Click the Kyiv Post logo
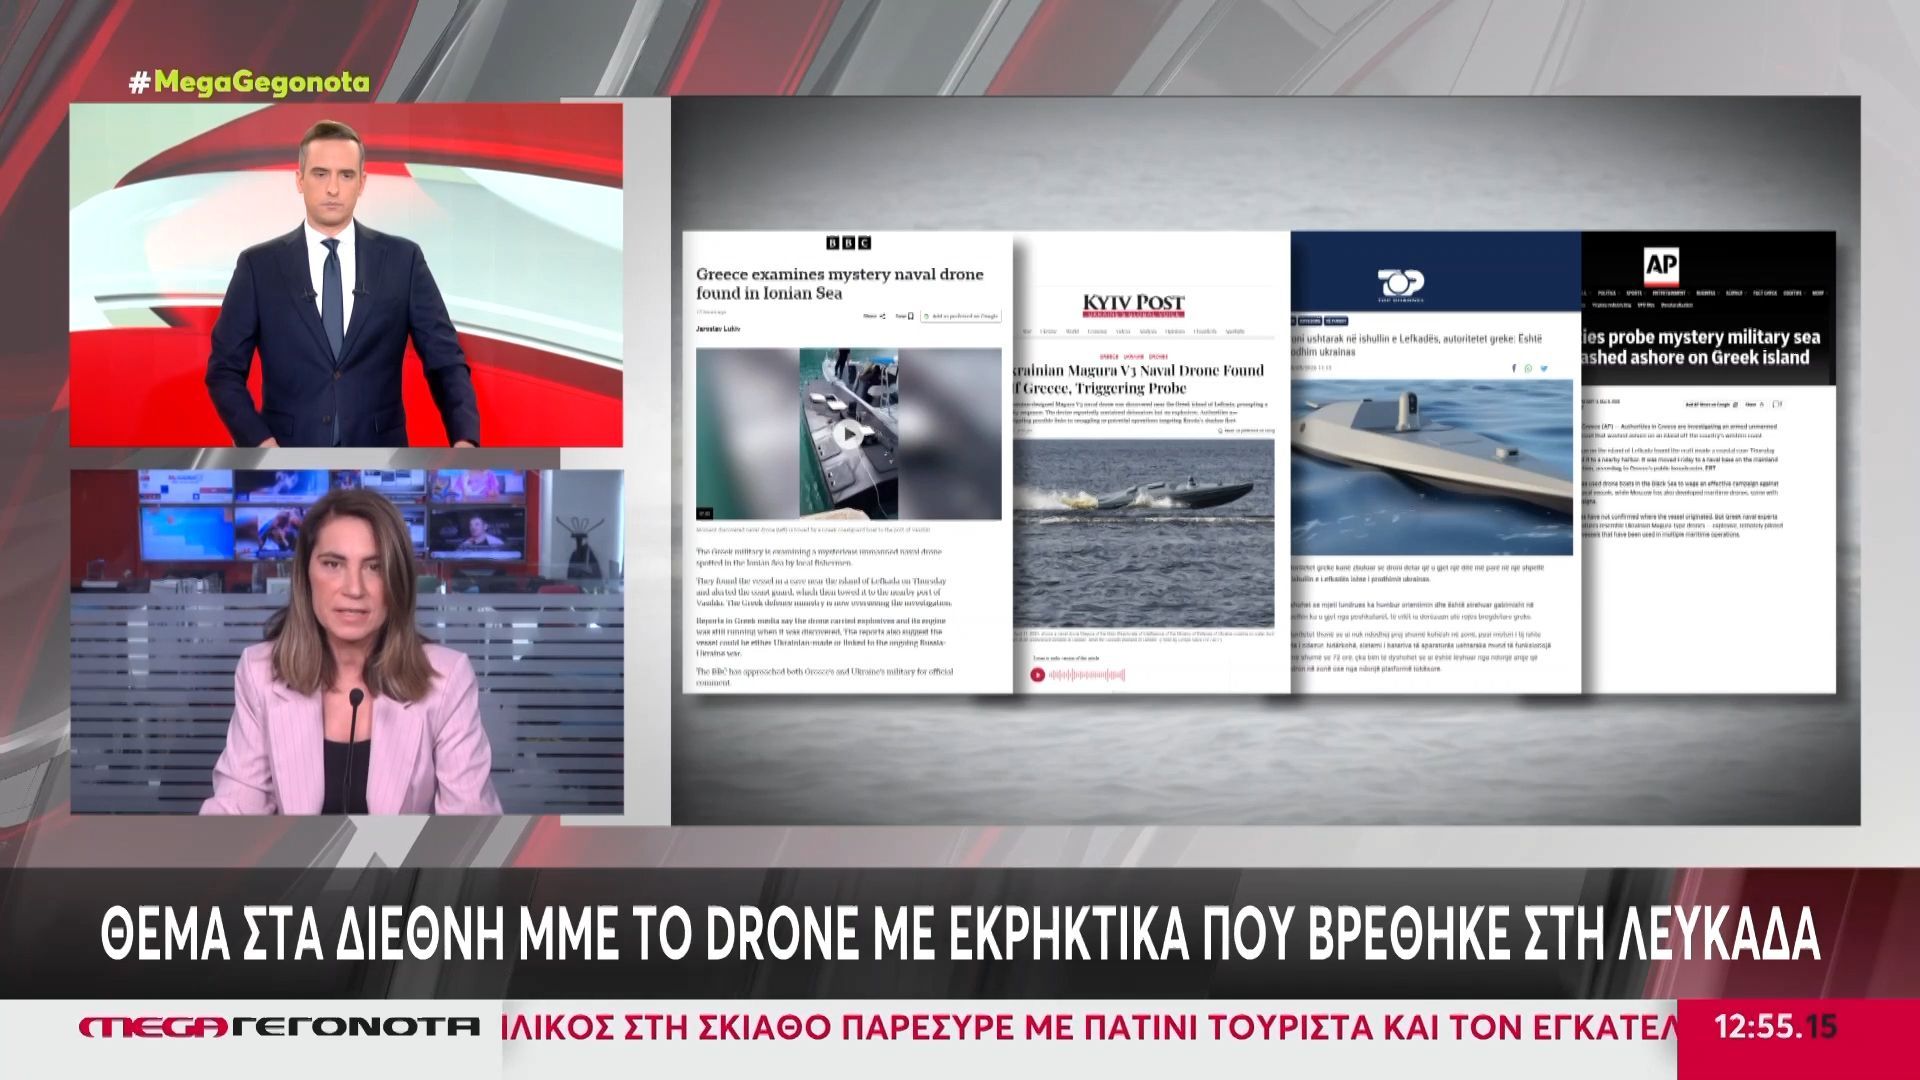 (1134, 305)
